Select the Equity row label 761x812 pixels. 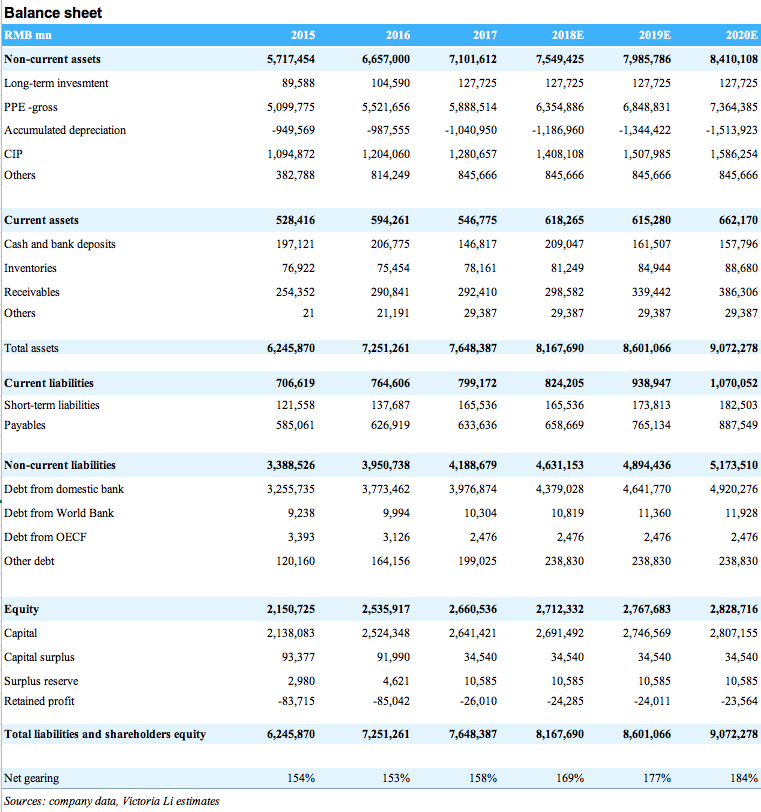[x=21, y=609]
